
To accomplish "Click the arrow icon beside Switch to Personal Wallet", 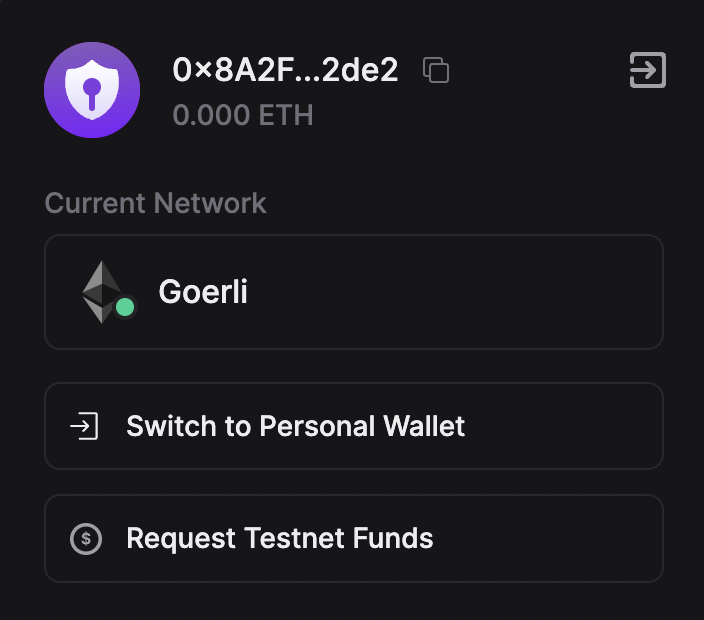I will (85, 427).
